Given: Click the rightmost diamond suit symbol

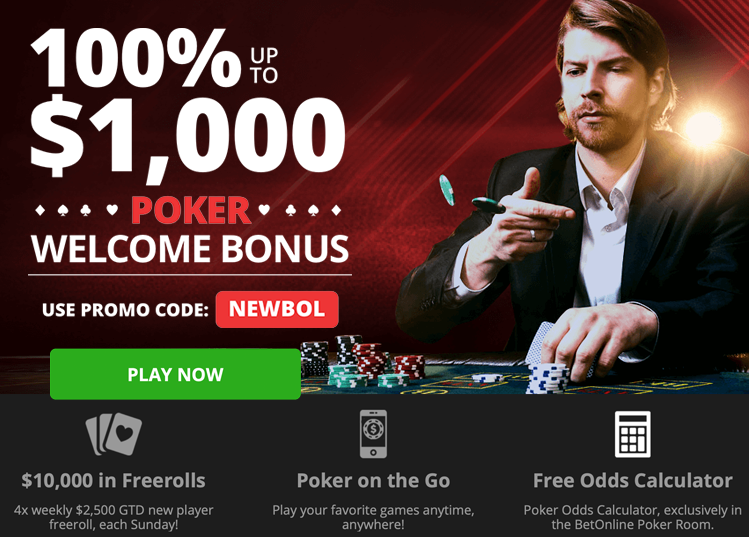Looking at the screenshot, I should (336, 210).
